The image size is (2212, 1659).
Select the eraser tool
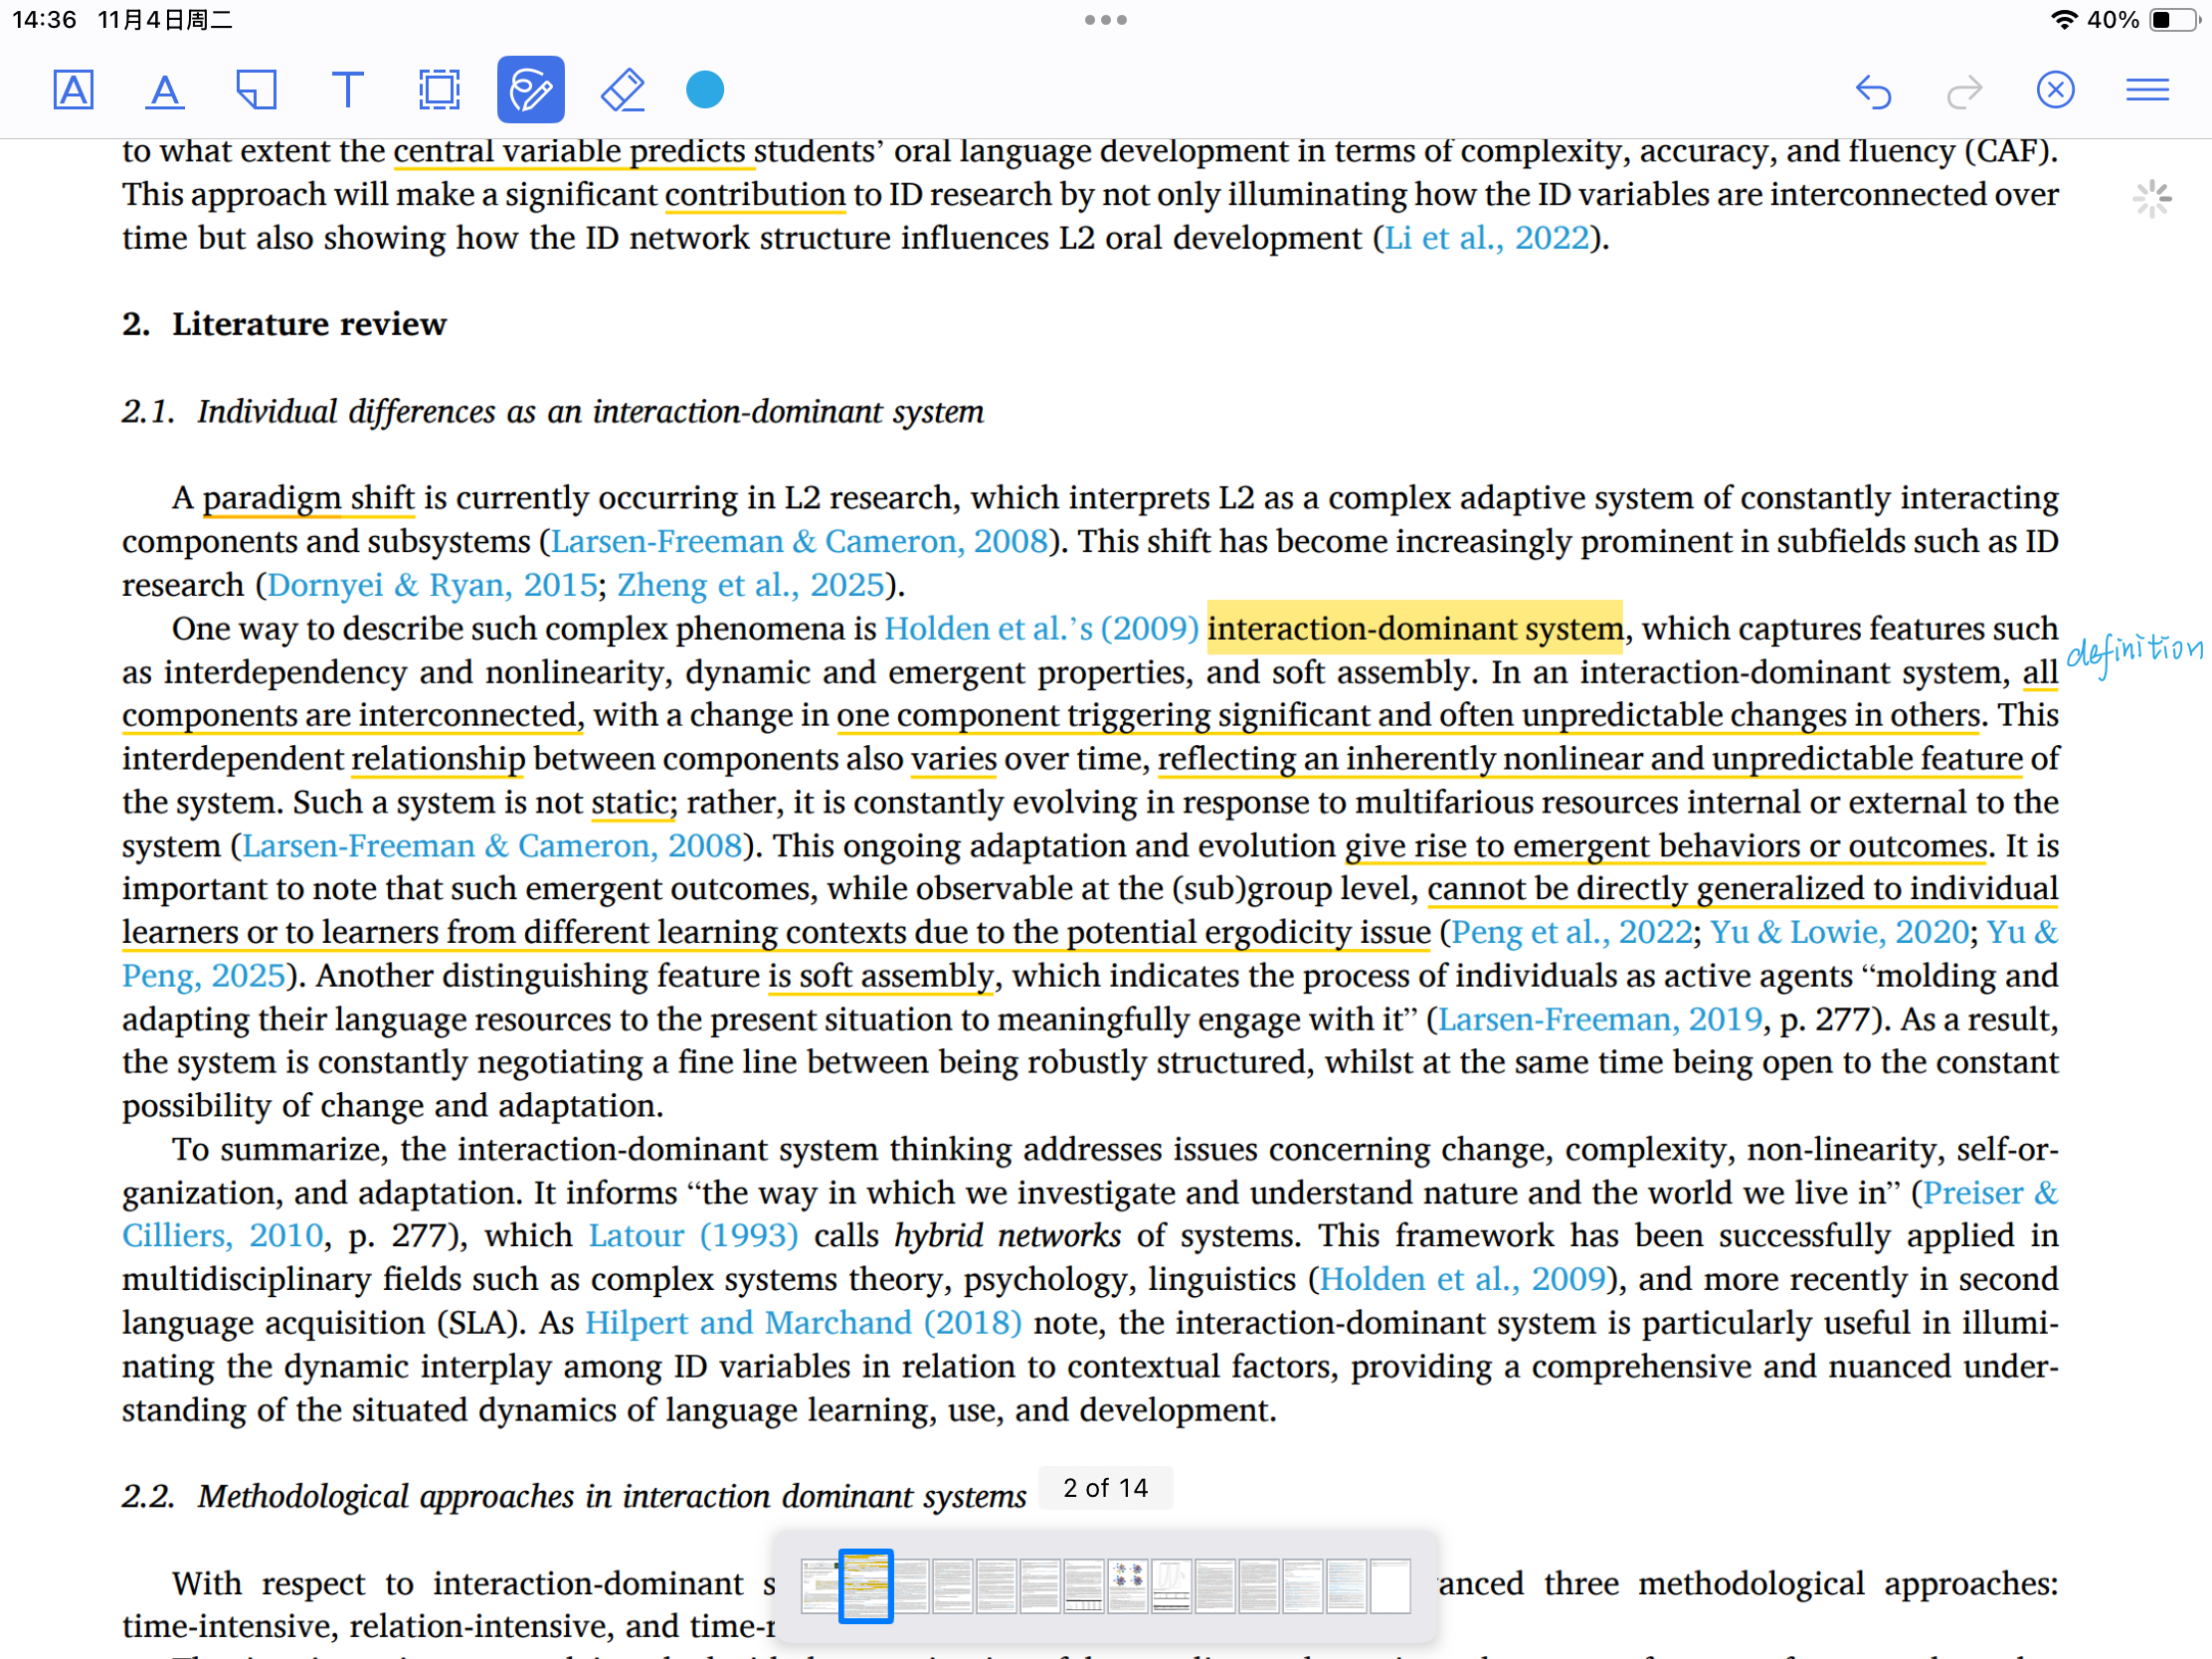pyautogui.click(x=622, y=90)
